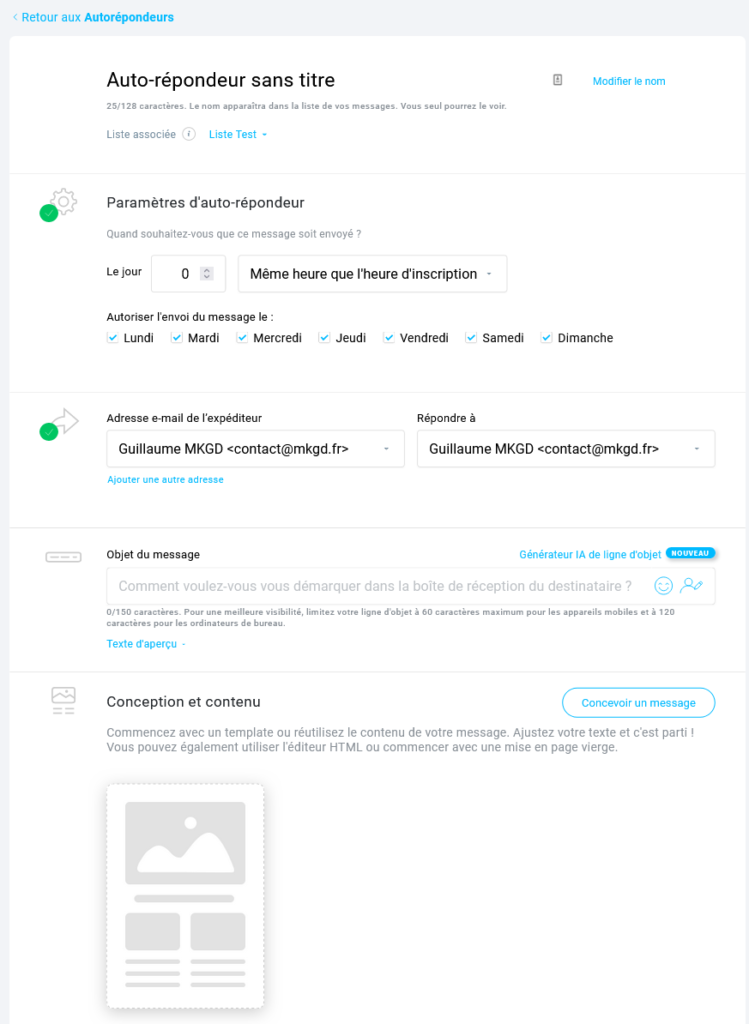Open the Répondre à address dropdown

(566, 449)
